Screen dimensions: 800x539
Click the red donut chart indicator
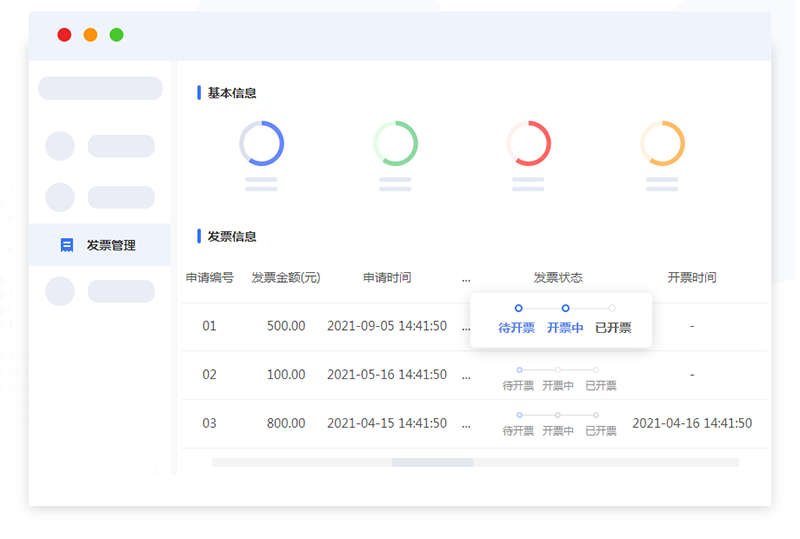click(528, 143)
